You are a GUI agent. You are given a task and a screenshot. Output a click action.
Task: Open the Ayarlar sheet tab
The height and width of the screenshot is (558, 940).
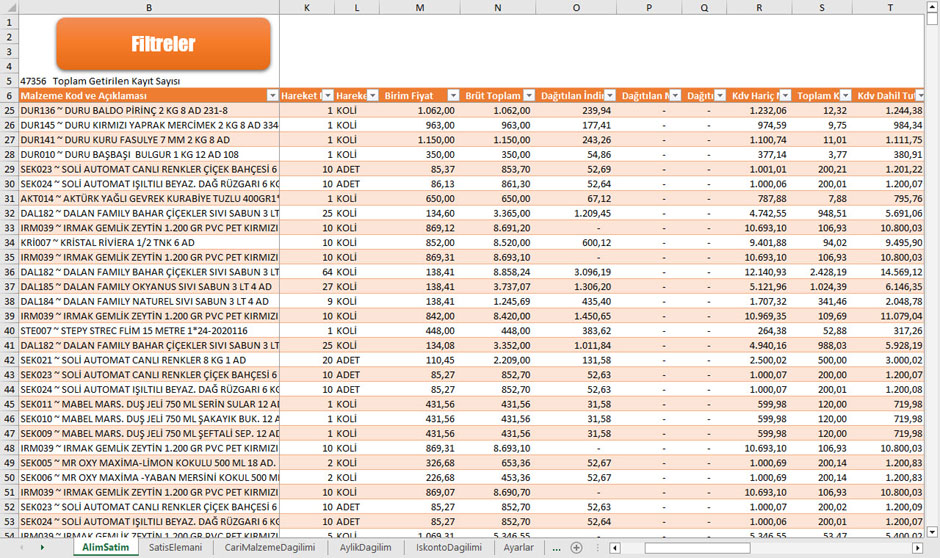[x=519, y=547]
